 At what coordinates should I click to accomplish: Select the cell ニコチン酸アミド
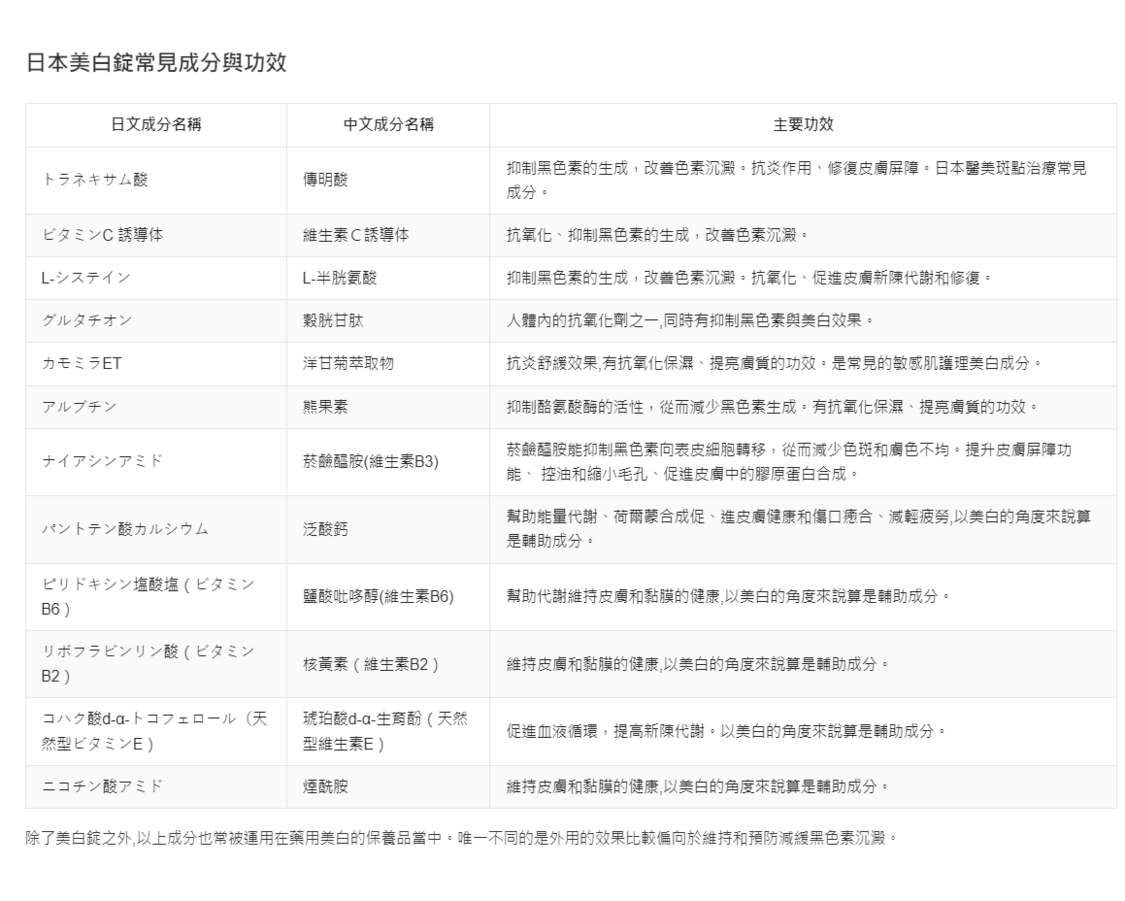(156, 787)
